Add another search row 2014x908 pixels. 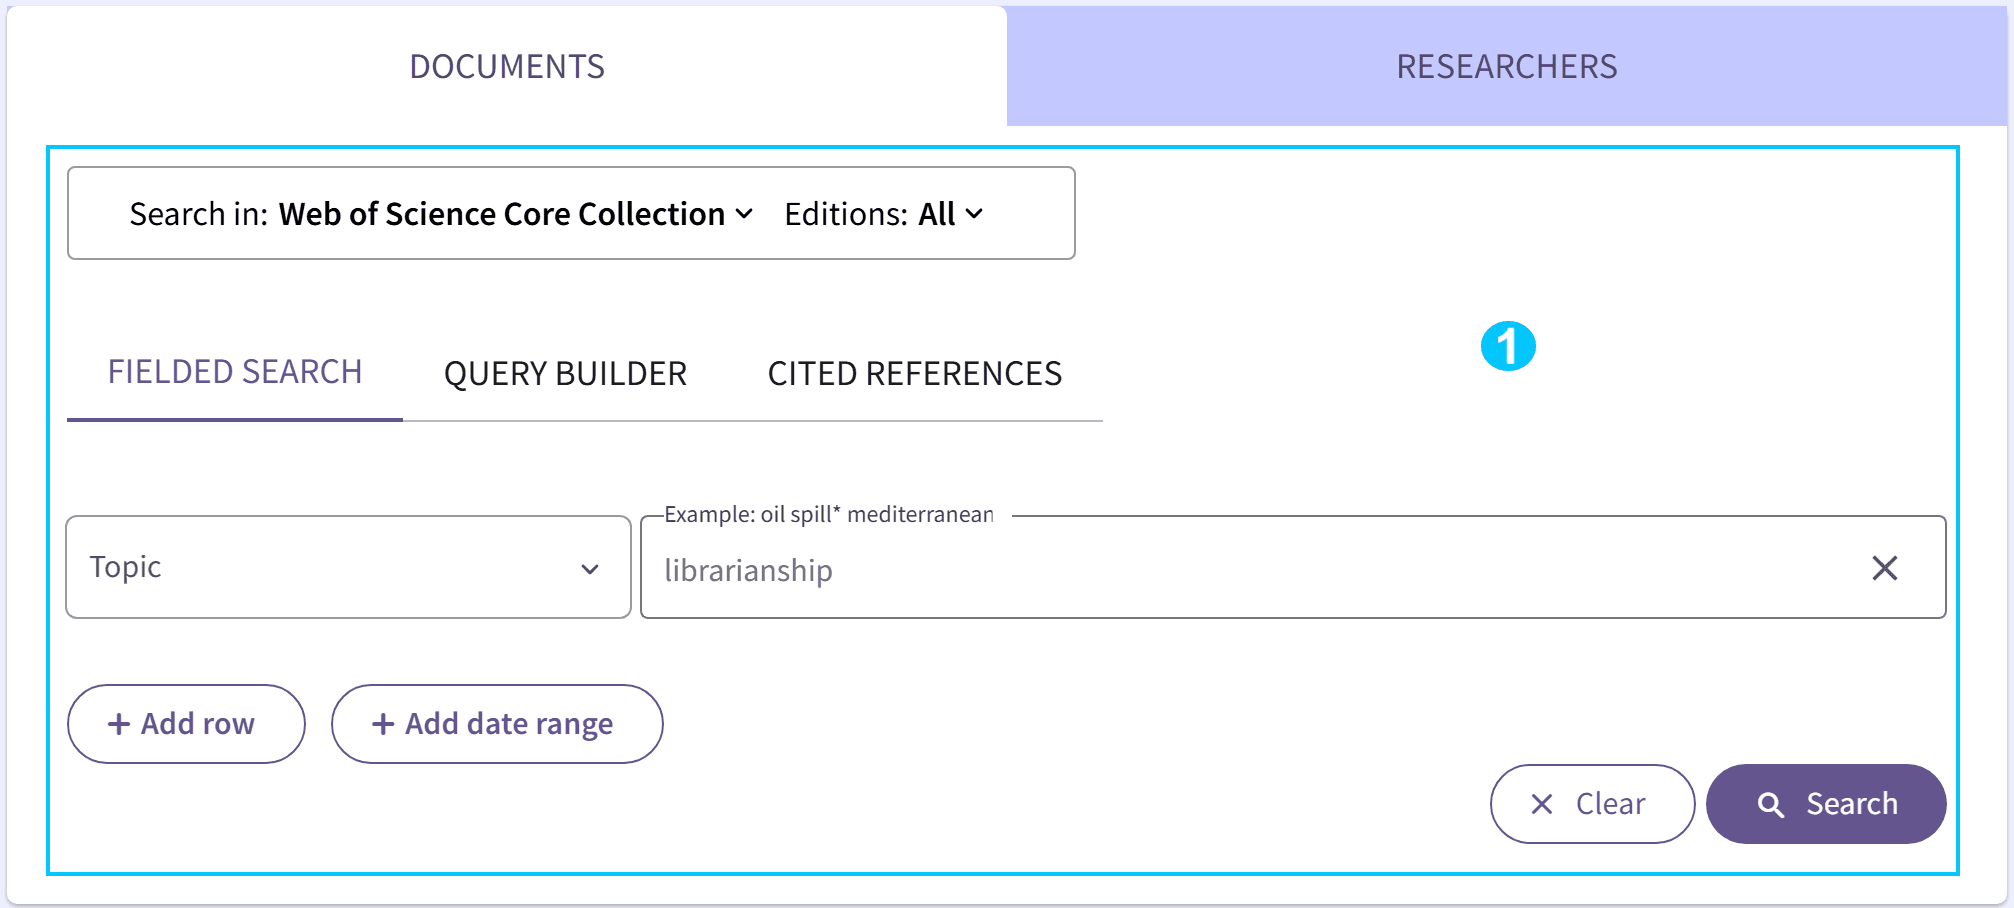coord(186,724)
